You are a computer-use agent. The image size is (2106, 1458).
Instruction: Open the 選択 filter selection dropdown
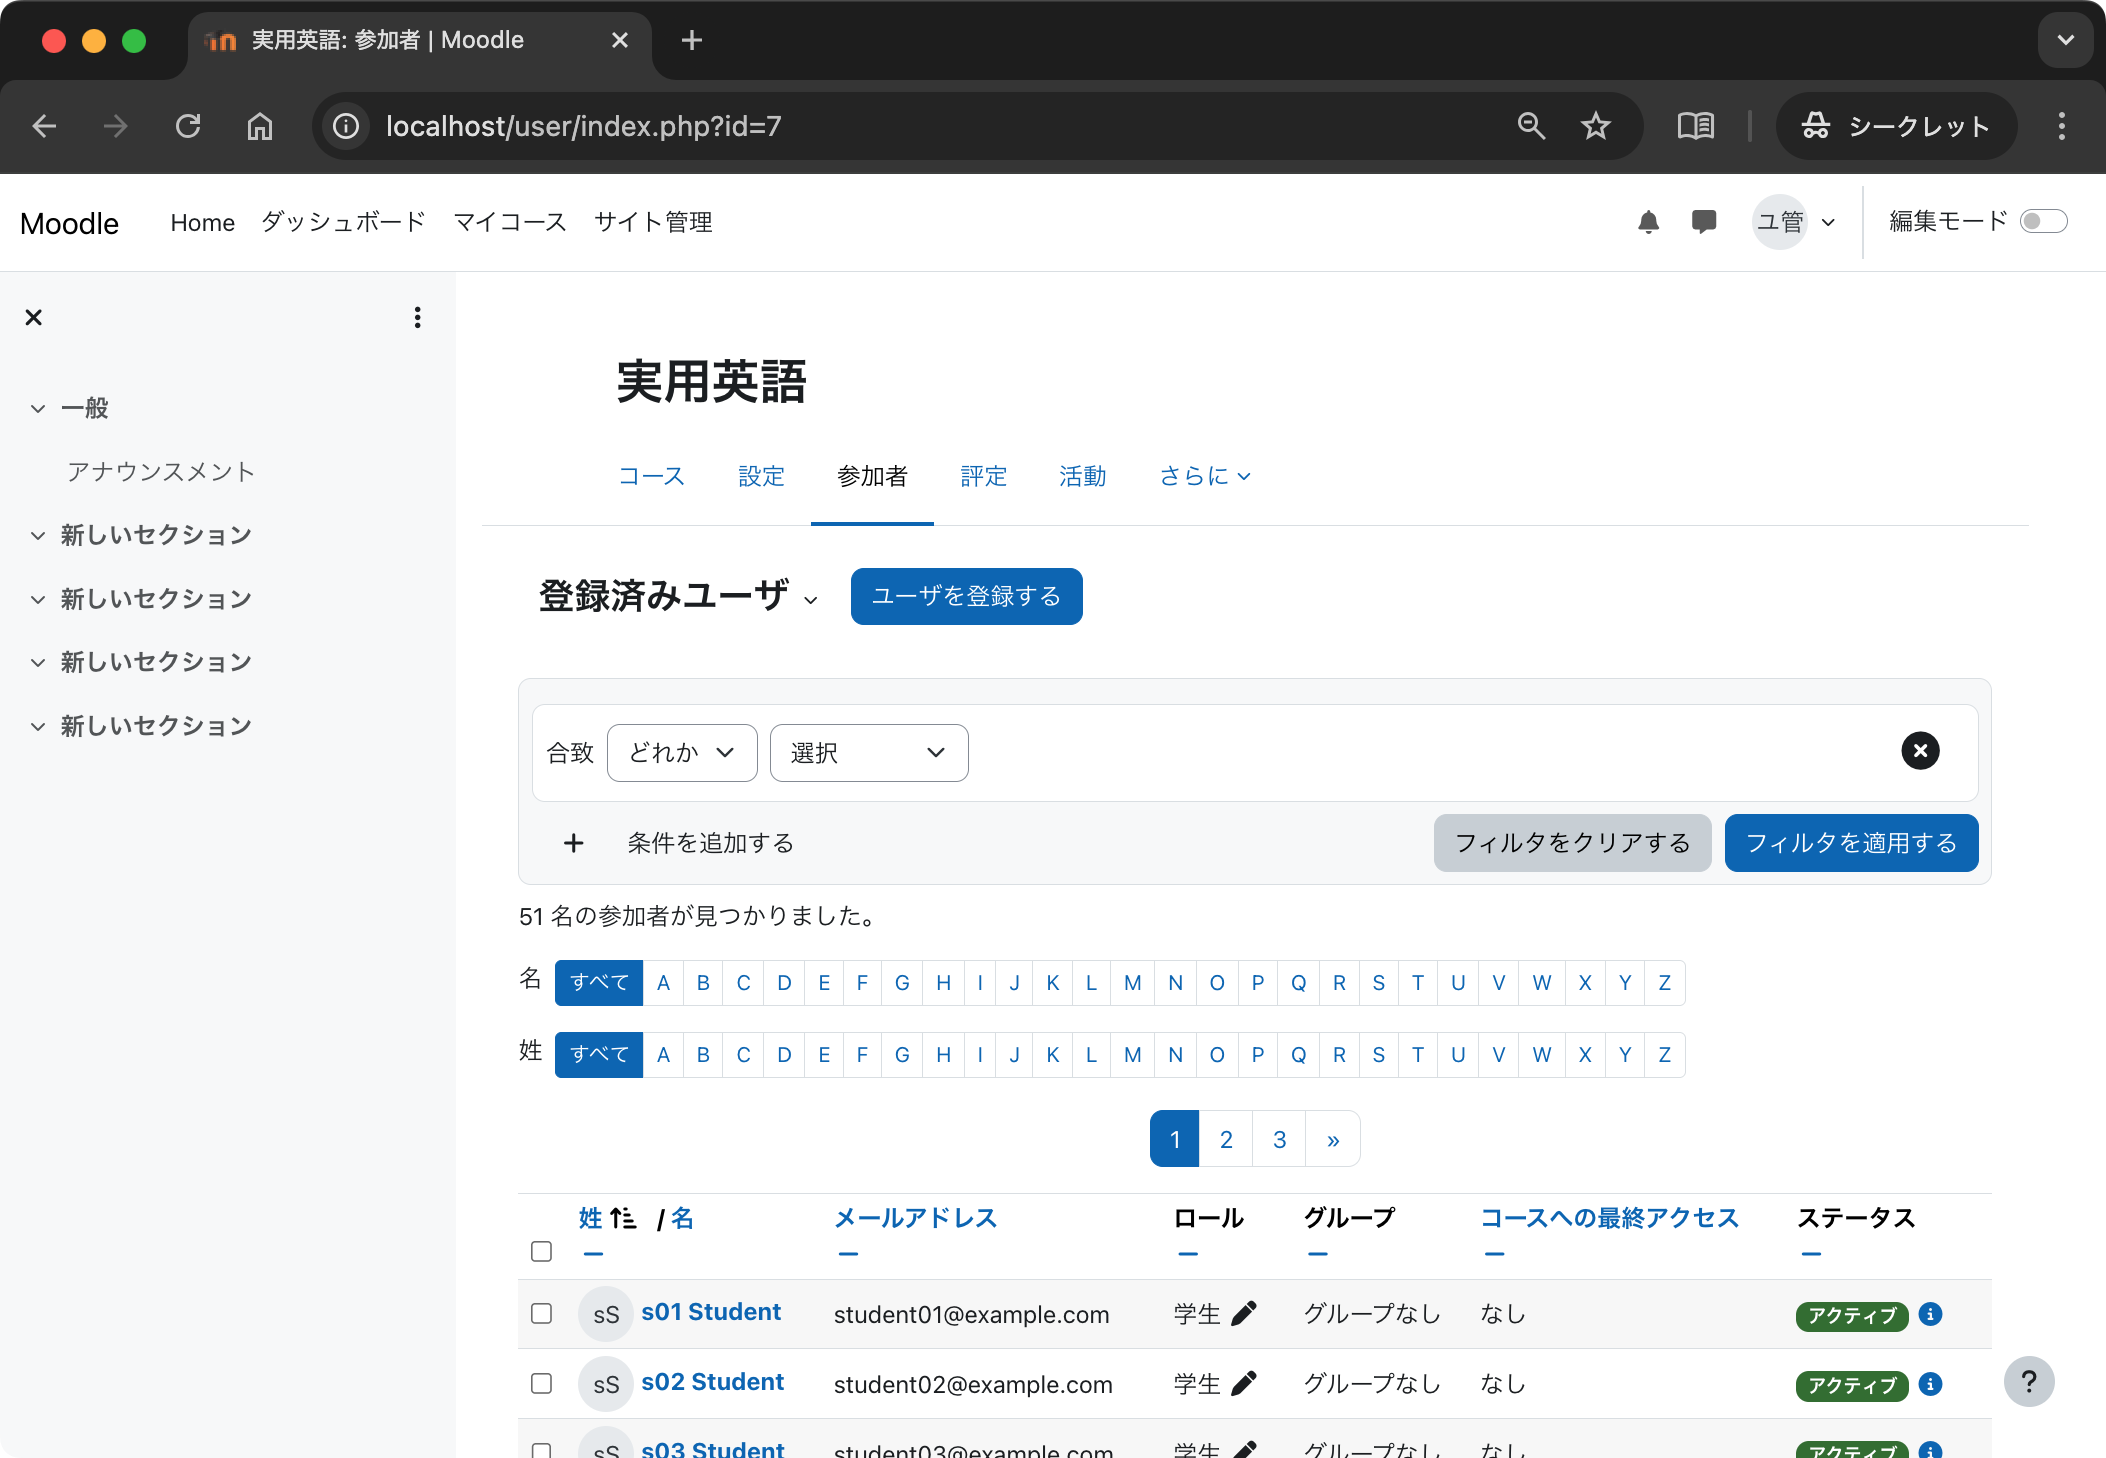[x=868, y=753]
